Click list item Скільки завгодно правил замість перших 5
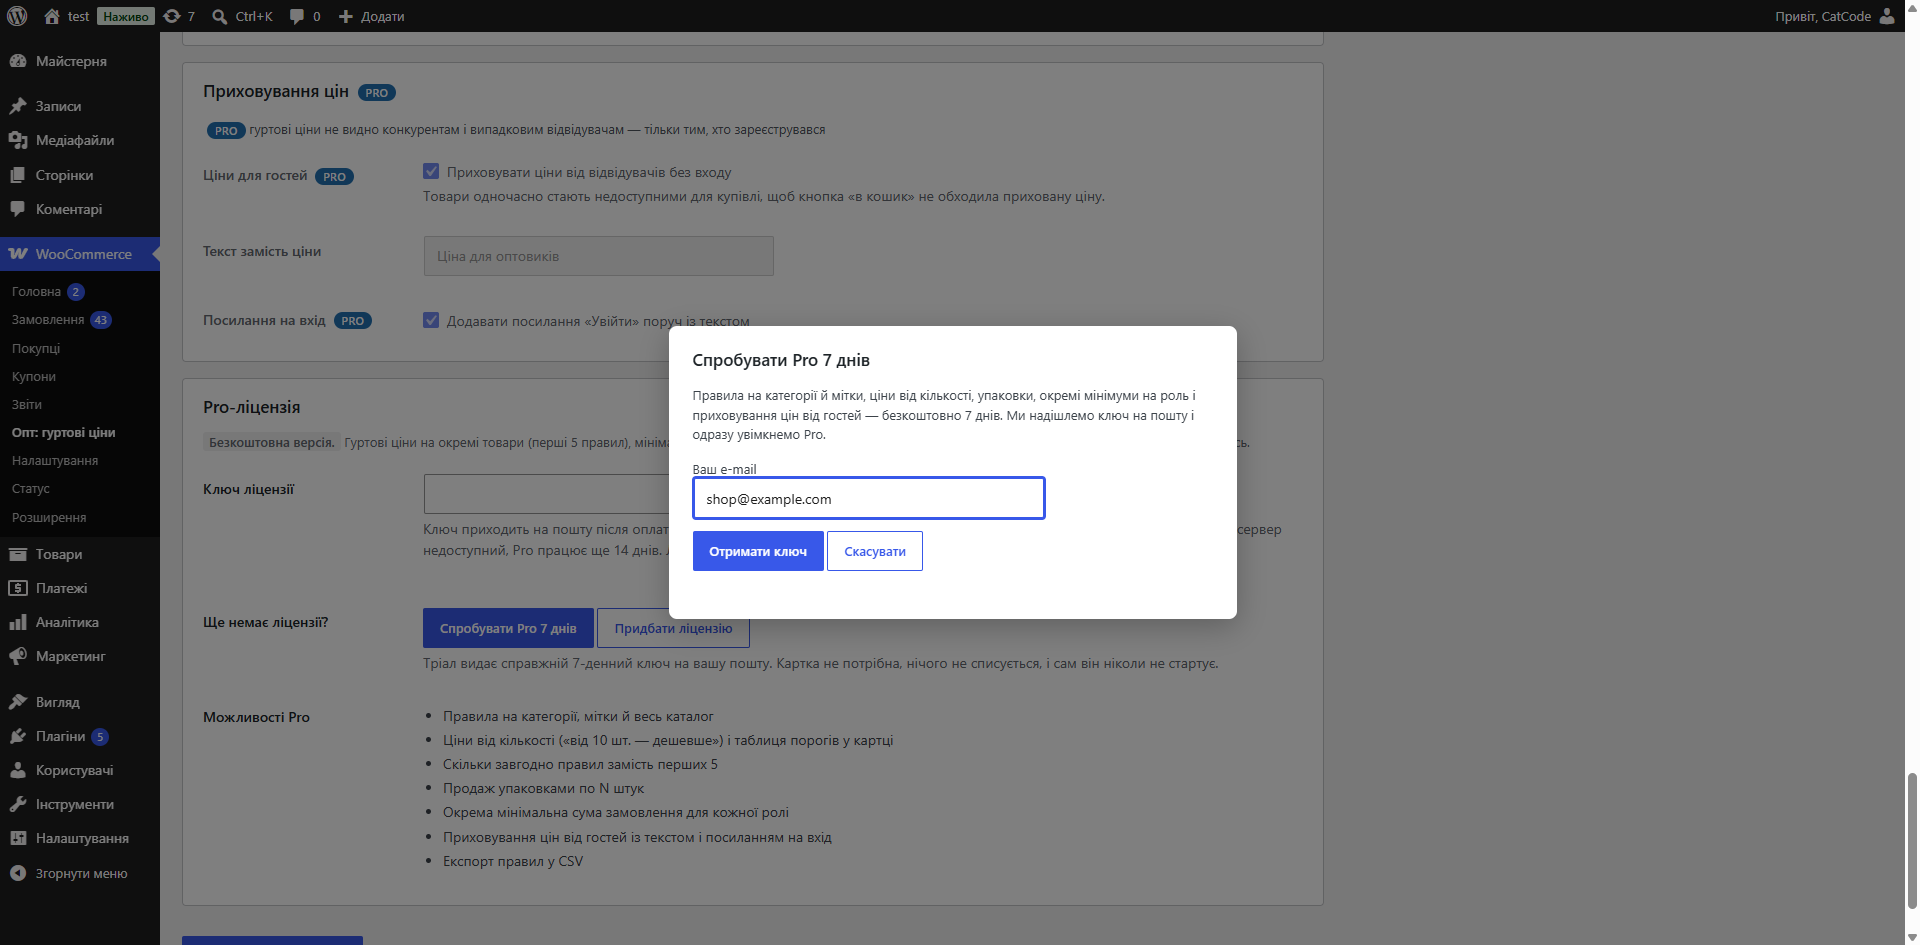 (x=581, y=764)
